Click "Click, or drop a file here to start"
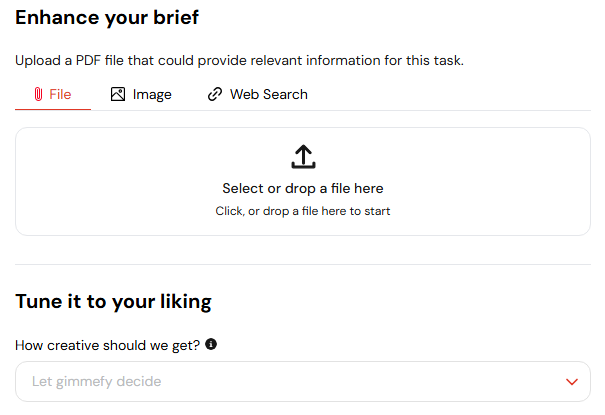605x415 pixels. (303, 211)
